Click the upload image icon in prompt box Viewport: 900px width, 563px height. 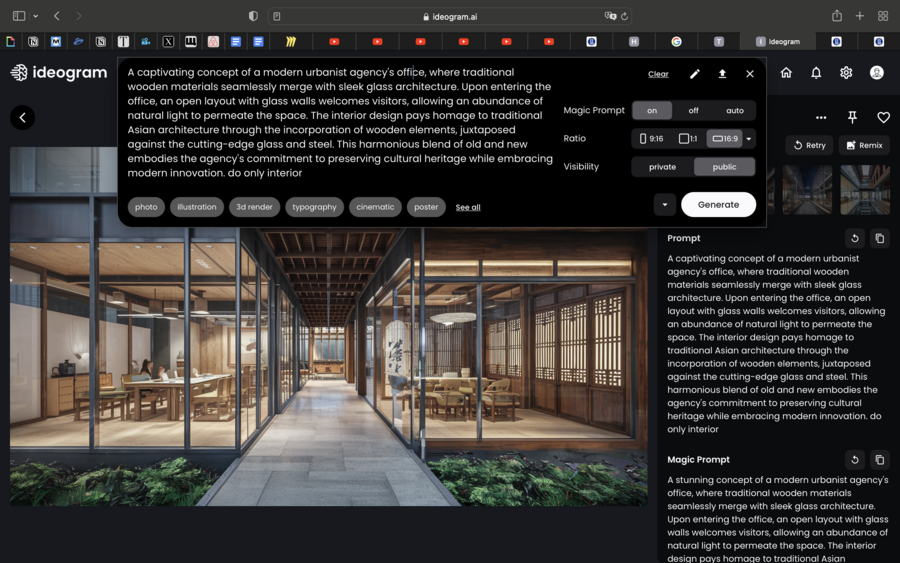(x=722, y=73)
